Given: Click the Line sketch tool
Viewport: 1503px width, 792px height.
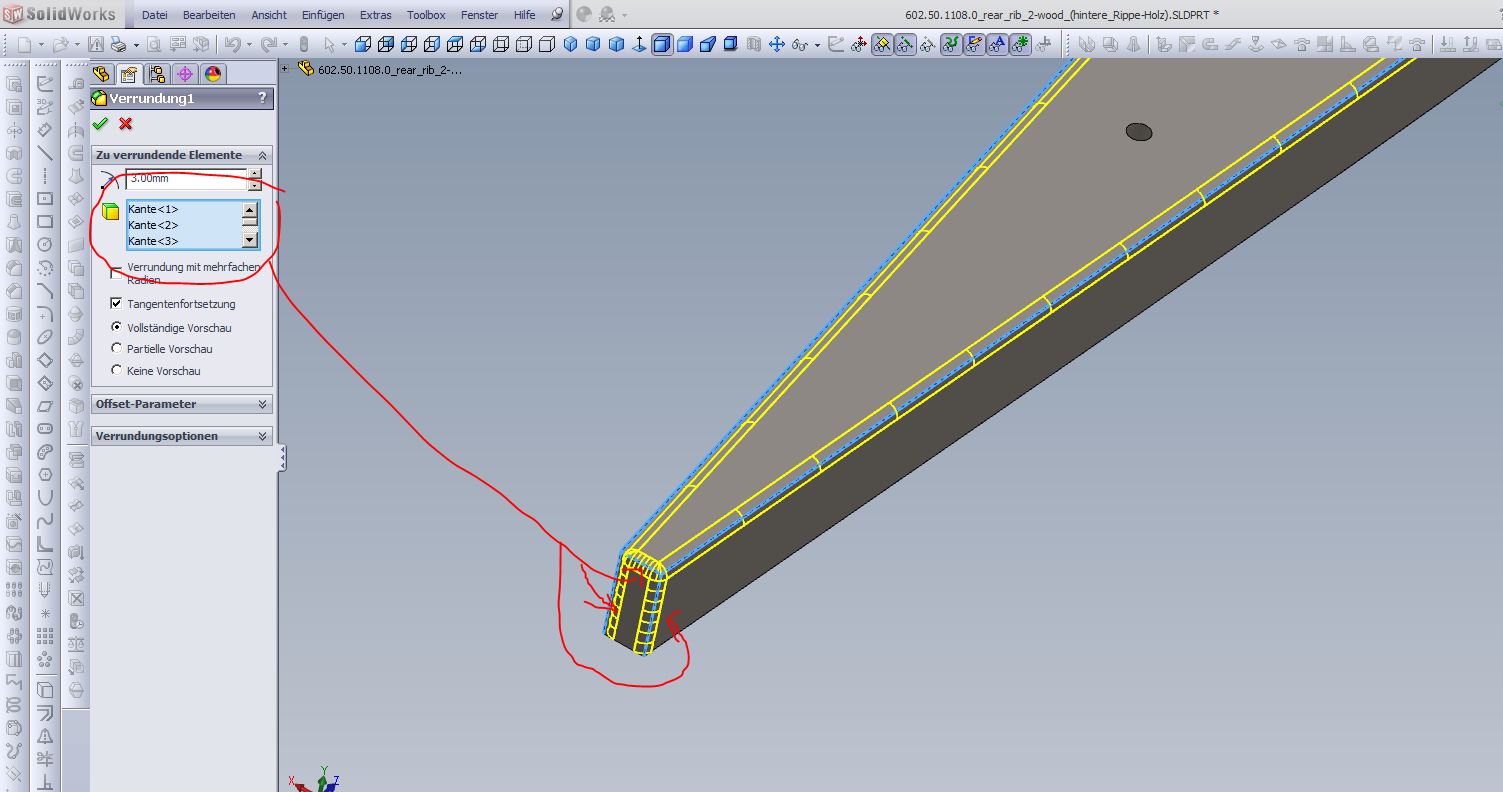Looking at the screenshot, I should click(x=45, y=153).
